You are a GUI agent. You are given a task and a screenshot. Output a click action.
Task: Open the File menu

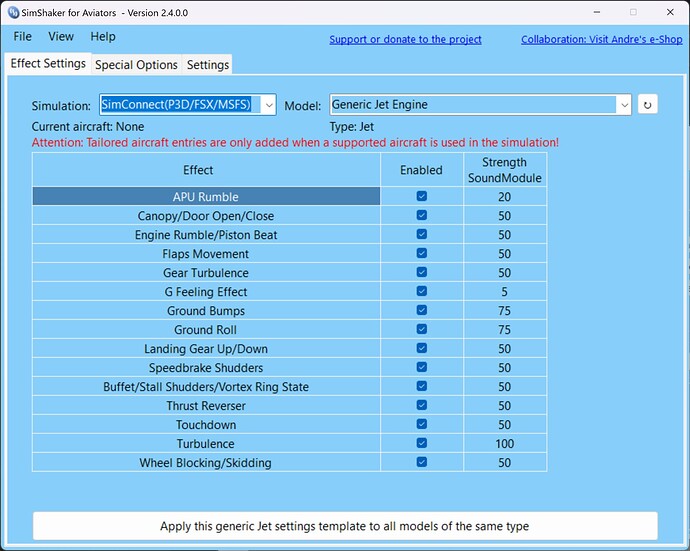point(22,37)
